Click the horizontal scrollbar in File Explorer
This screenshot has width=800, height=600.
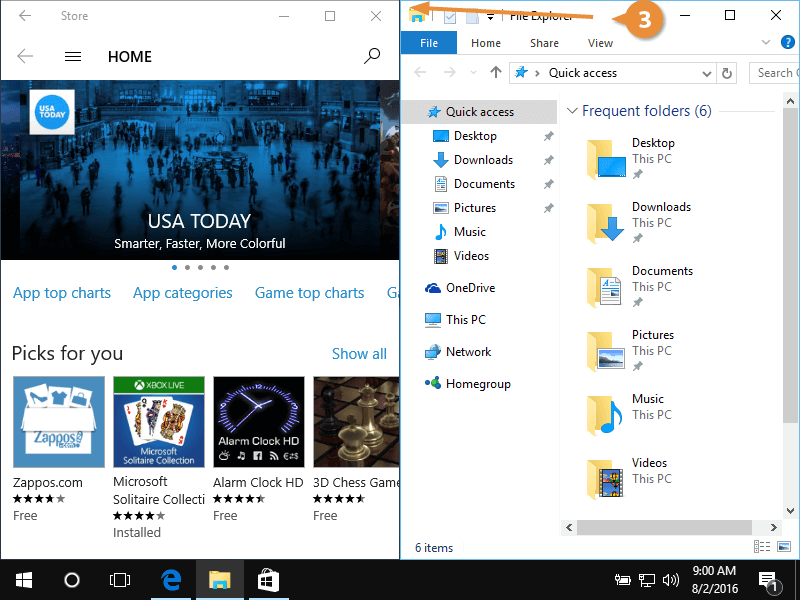pyautogui.click(x=664, y=527)
